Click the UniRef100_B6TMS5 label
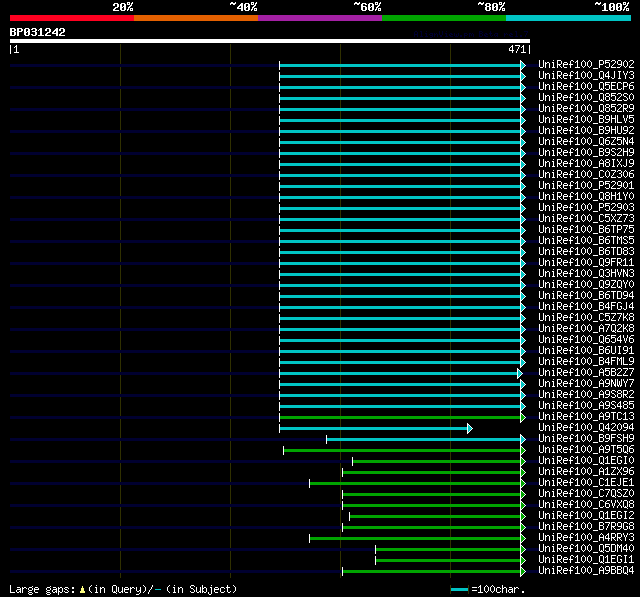 (586, 241)
